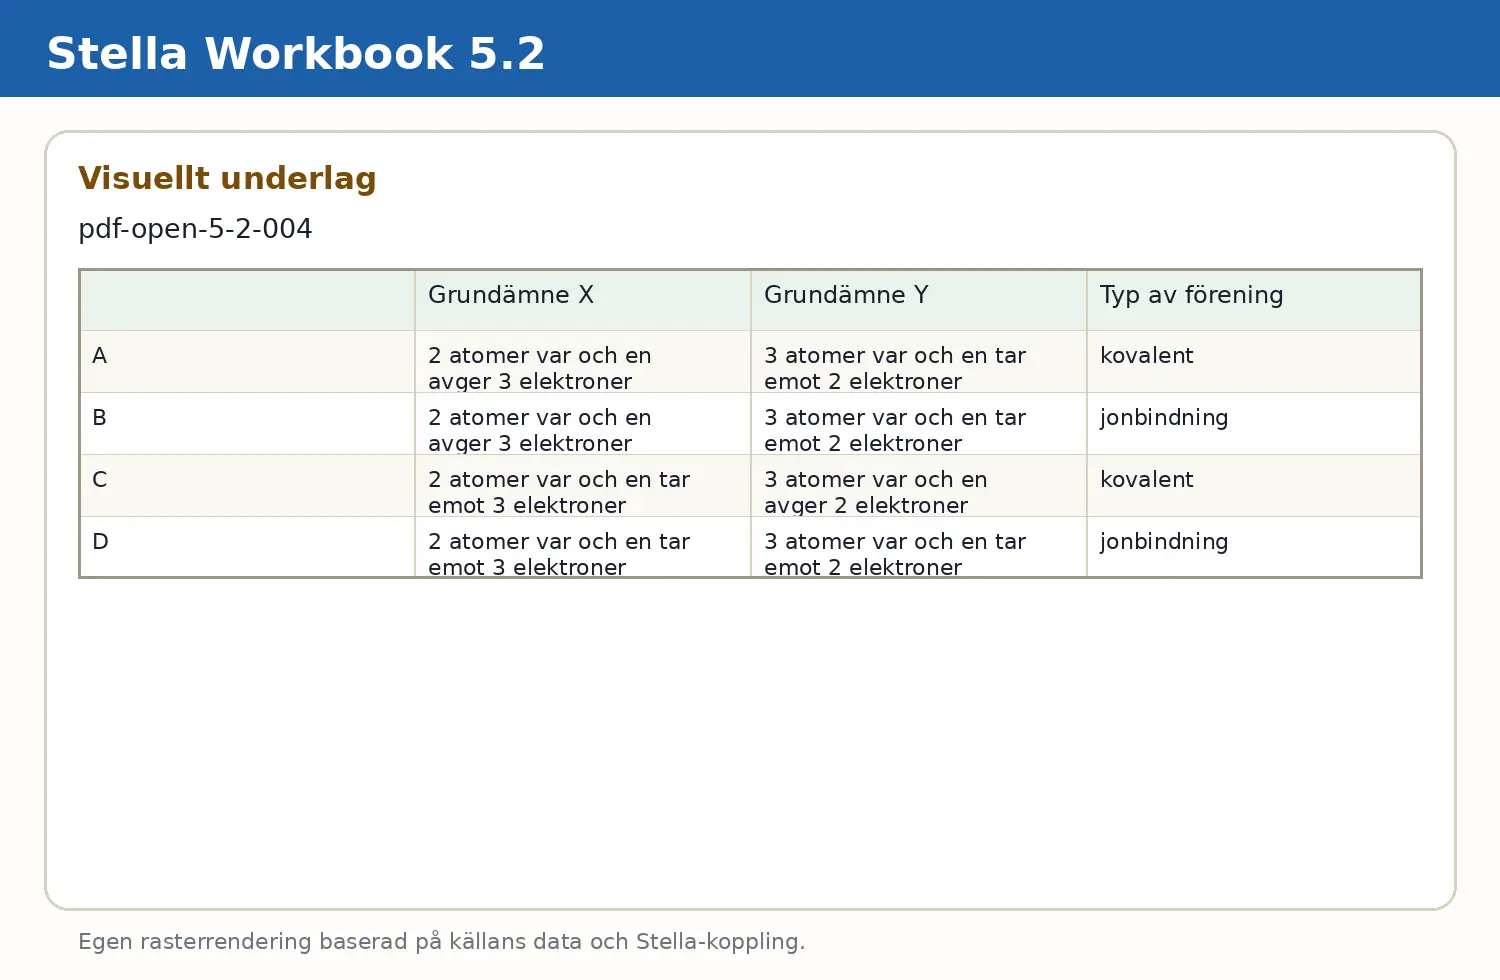Screen dimensions: 1500x980
Task: Click row A Grundämne X cell
Action: click(x=583, y=362)
